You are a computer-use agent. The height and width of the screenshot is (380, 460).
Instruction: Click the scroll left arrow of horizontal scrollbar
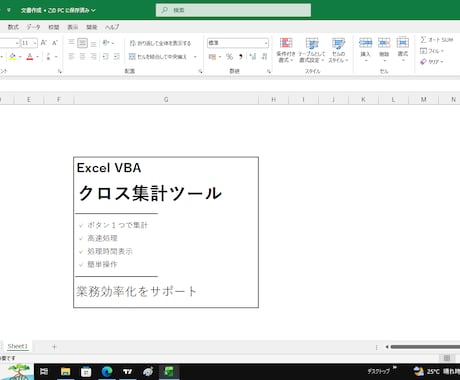[x=387, y=347]
